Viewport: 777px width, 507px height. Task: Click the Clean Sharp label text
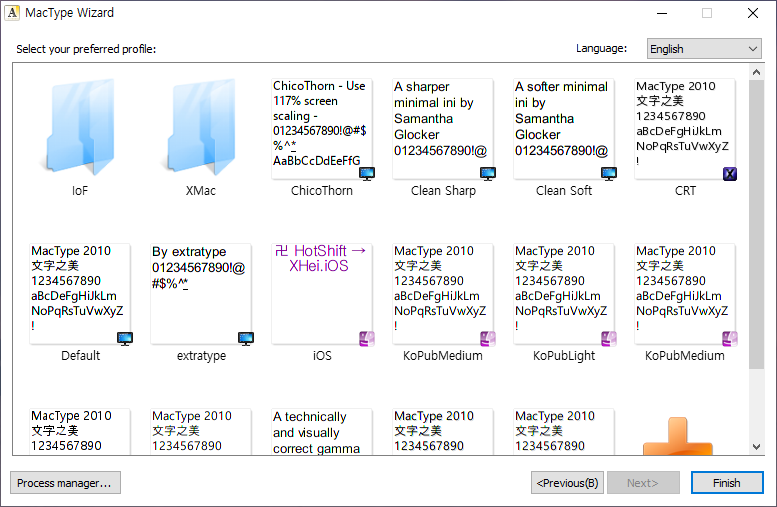[x=443, y=191]
